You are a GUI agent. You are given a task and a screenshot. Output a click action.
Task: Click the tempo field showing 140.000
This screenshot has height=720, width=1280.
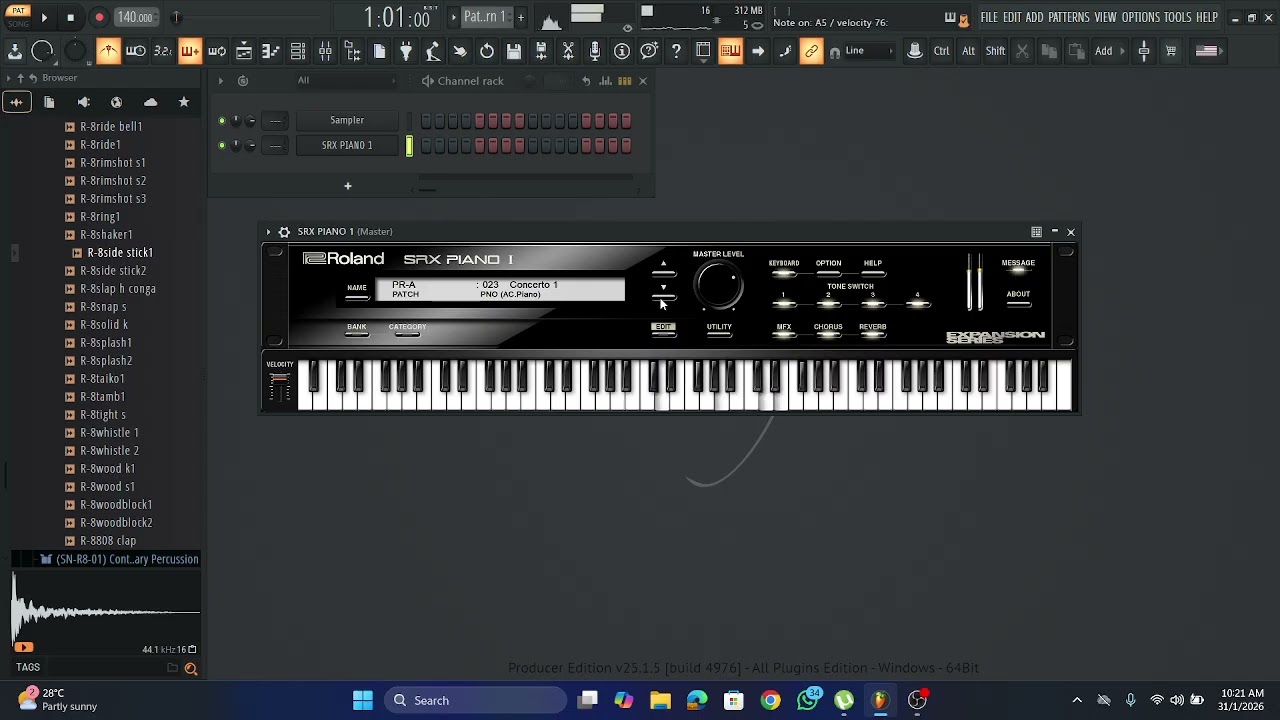tap(135, 17)
